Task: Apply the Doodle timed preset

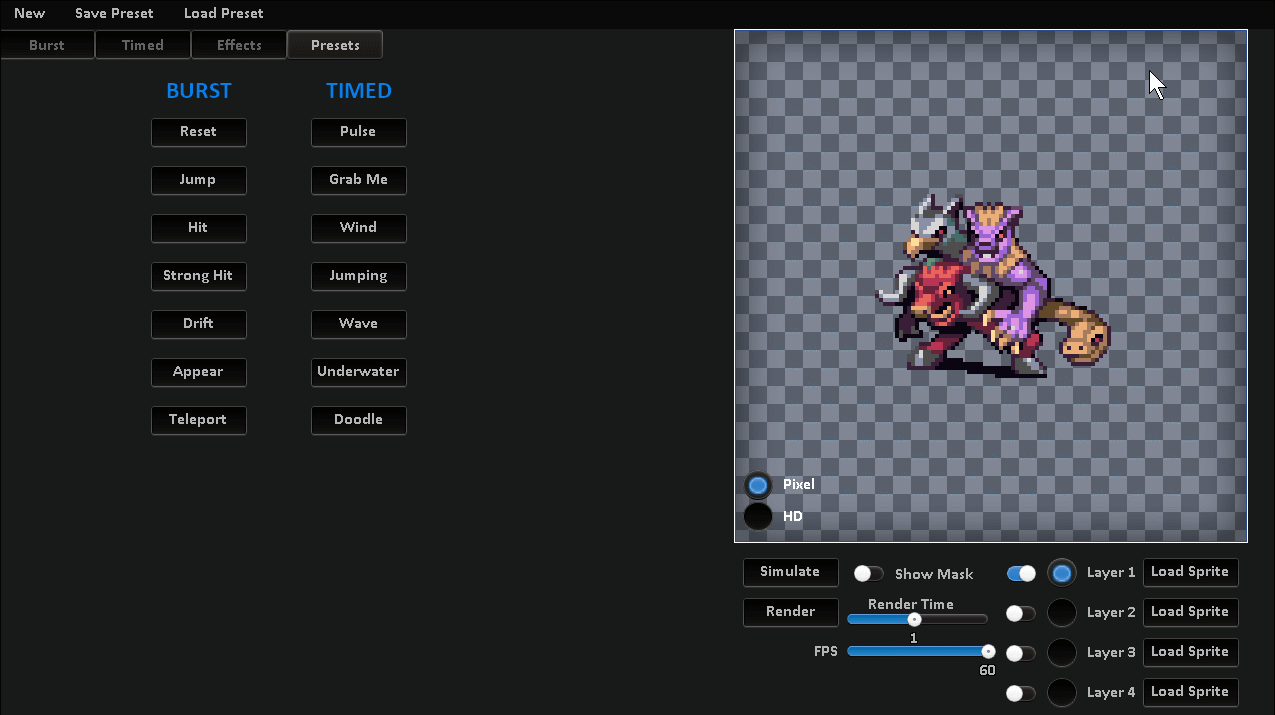Action: click(358, 420)
